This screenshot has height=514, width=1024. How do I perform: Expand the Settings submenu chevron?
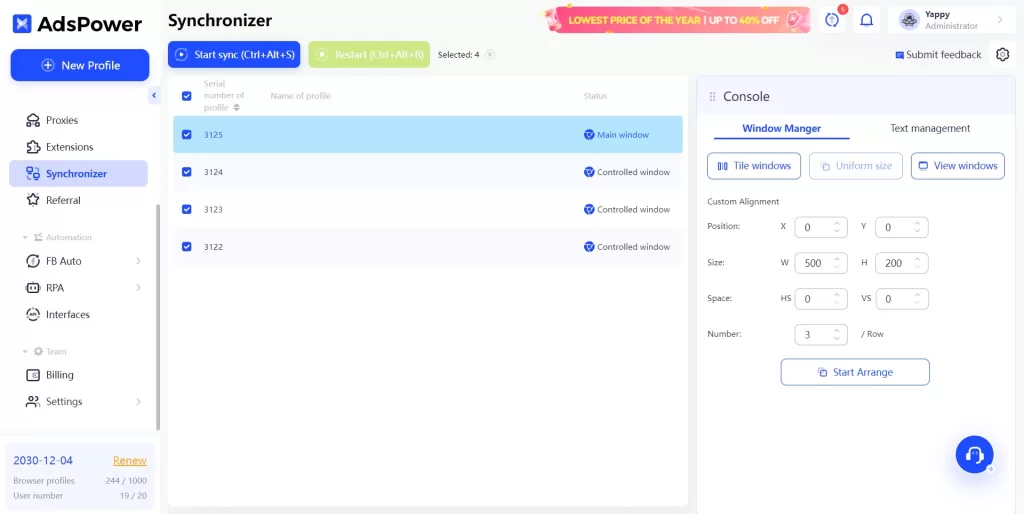pyautogui.click(x=138, y=402)
